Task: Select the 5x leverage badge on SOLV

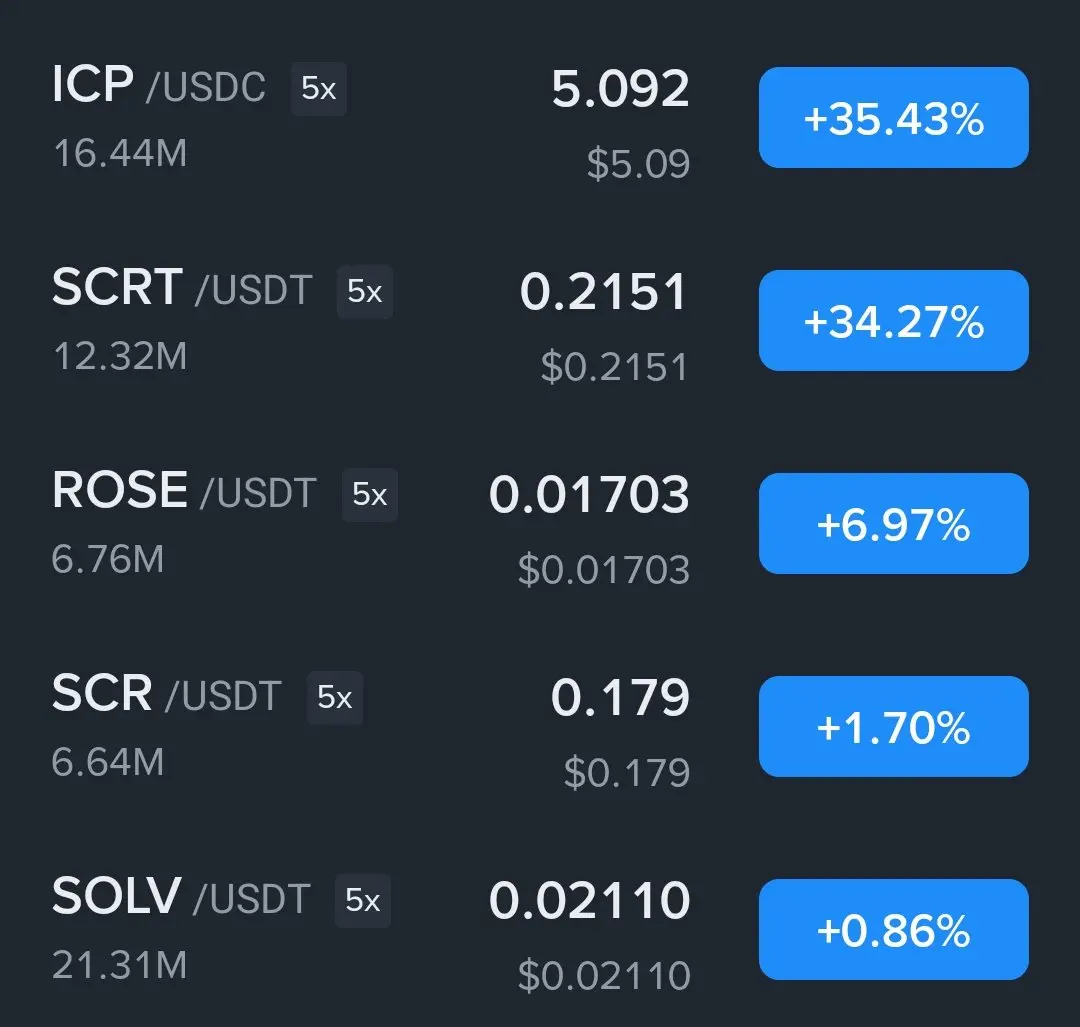Action: pos(362,900)
